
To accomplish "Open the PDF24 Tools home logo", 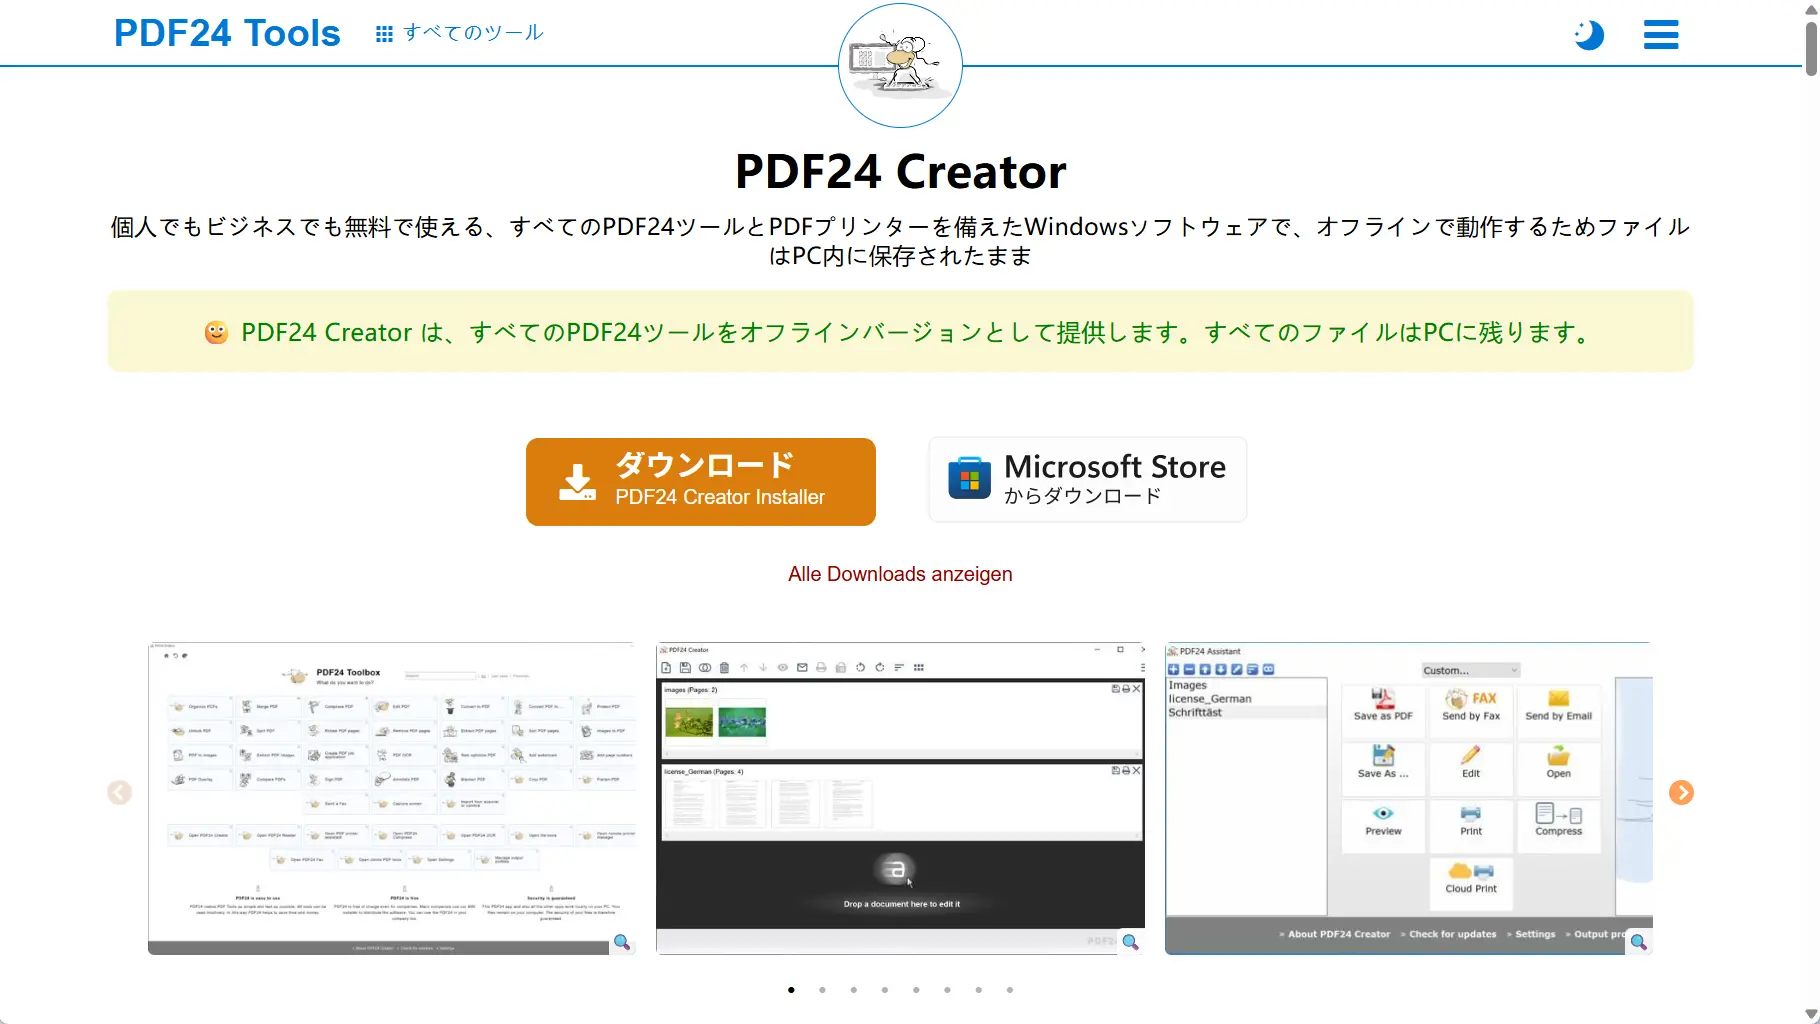I will click(227, 33).
